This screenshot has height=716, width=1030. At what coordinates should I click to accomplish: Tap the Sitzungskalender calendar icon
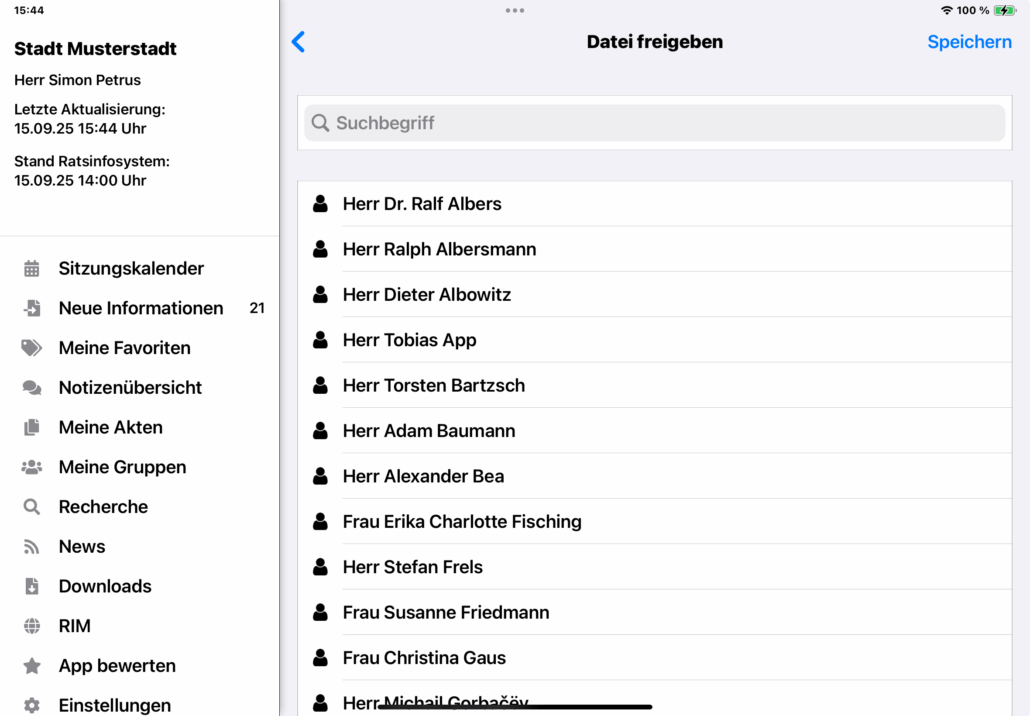point(32,268)
